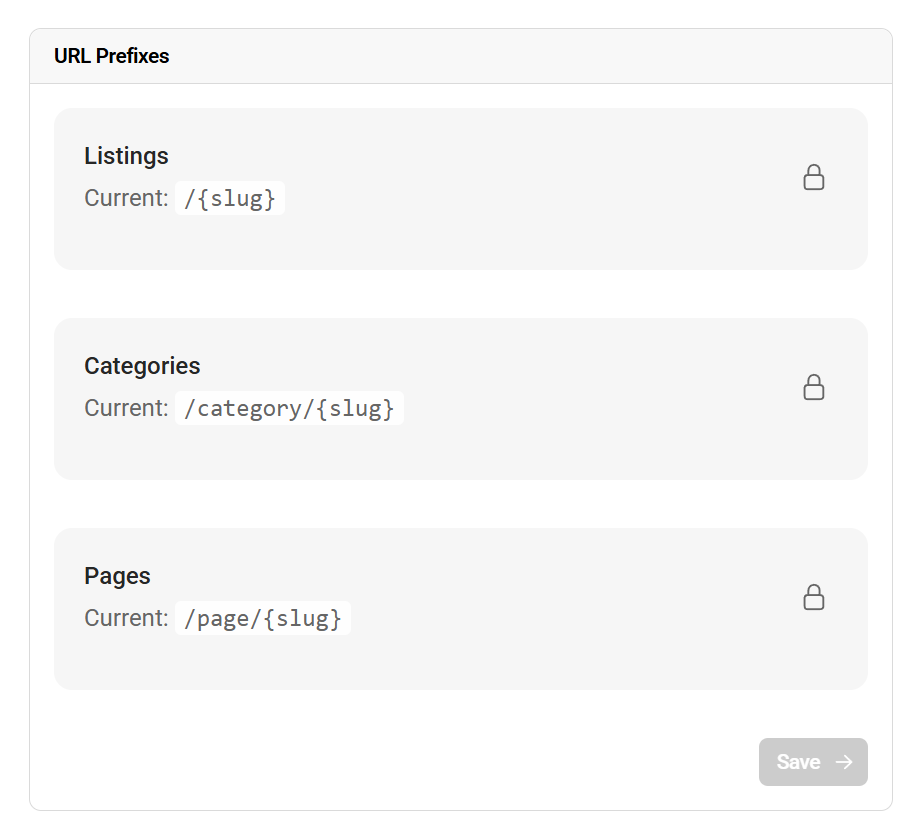The height and width of the screenshot is (824, 923).
Task: Click the Listings heading
Action: click(126, 156)
